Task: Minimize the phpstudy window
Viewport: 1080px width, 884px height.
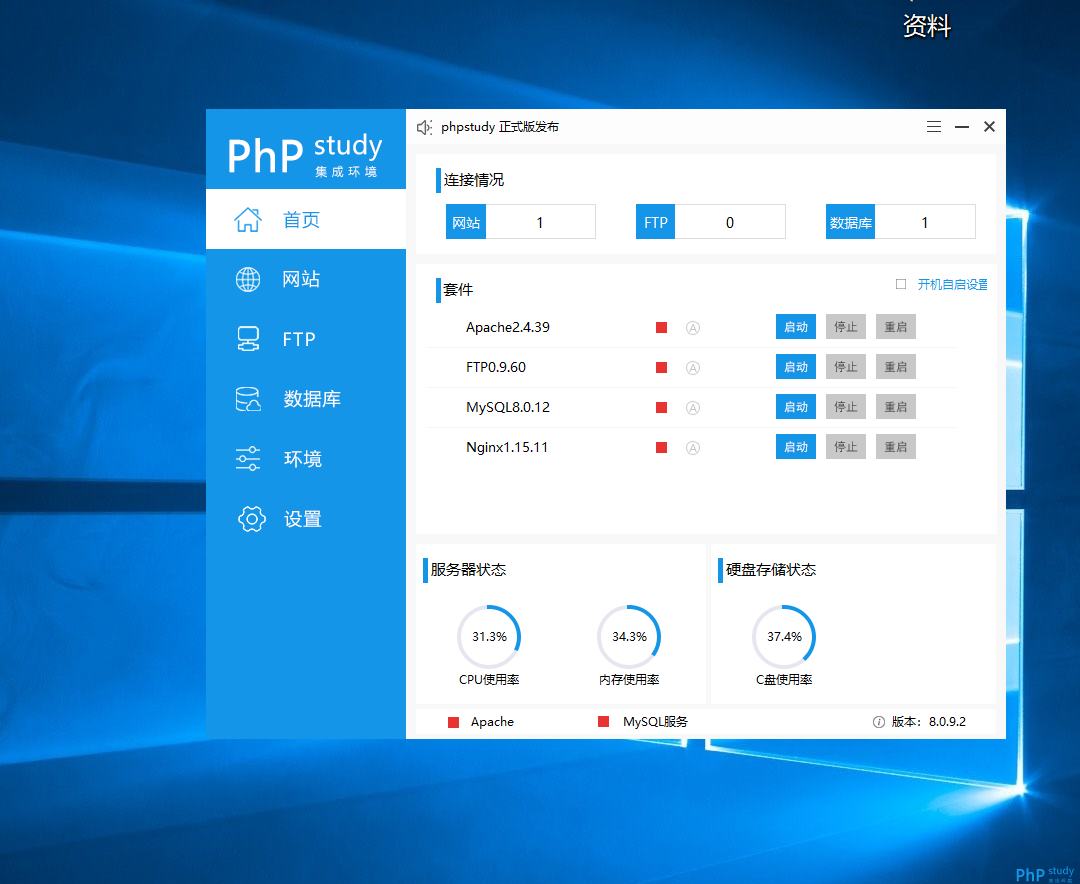Action: click(x=962, y=127)
